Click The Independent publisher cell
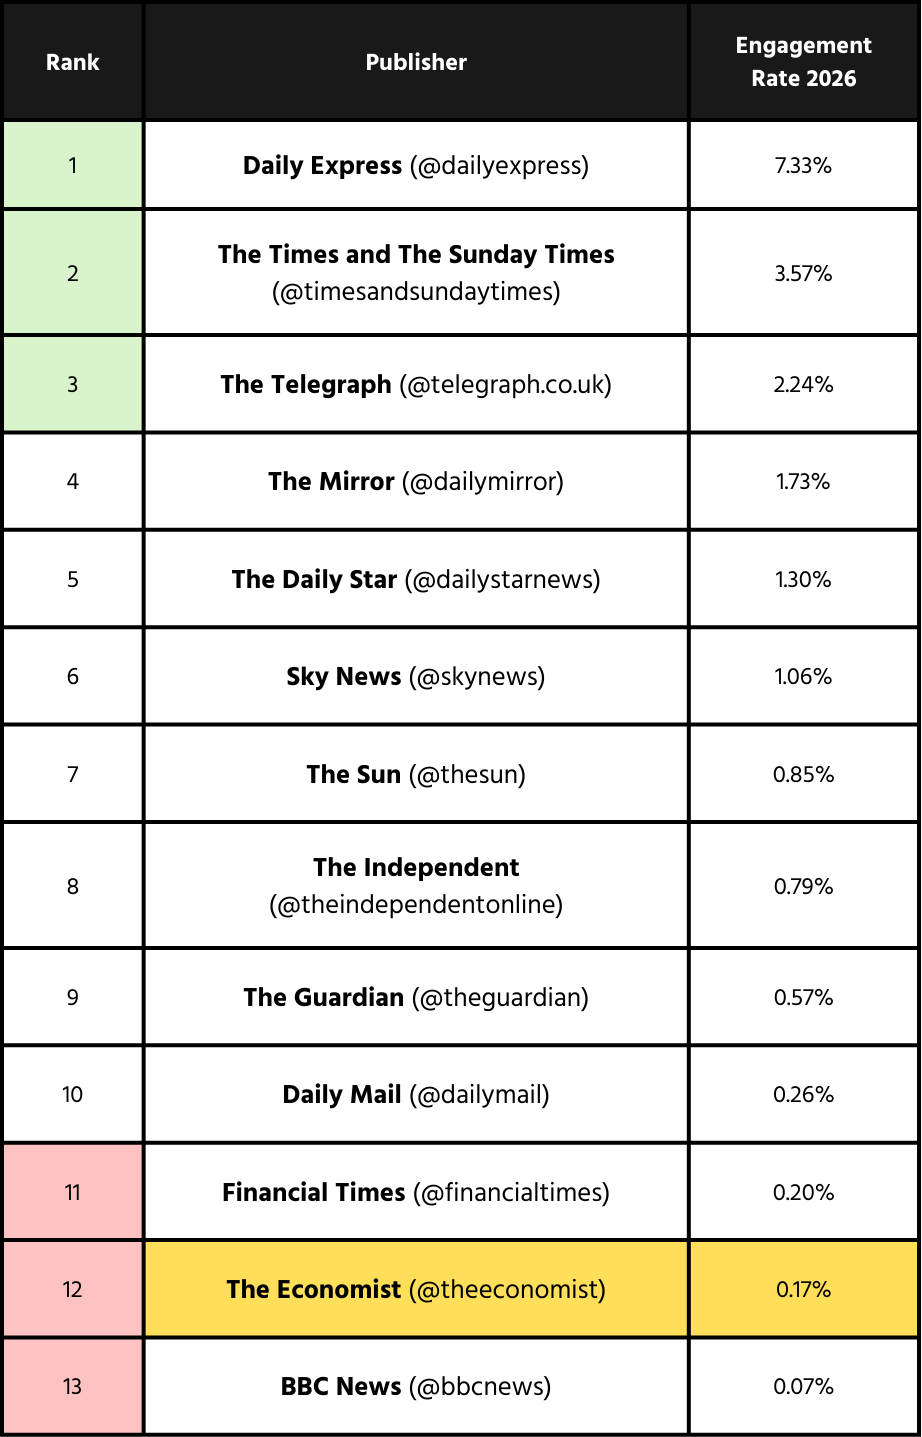Image resolution: width=922 pixels, height=1437 pixels. coord(416,886)
